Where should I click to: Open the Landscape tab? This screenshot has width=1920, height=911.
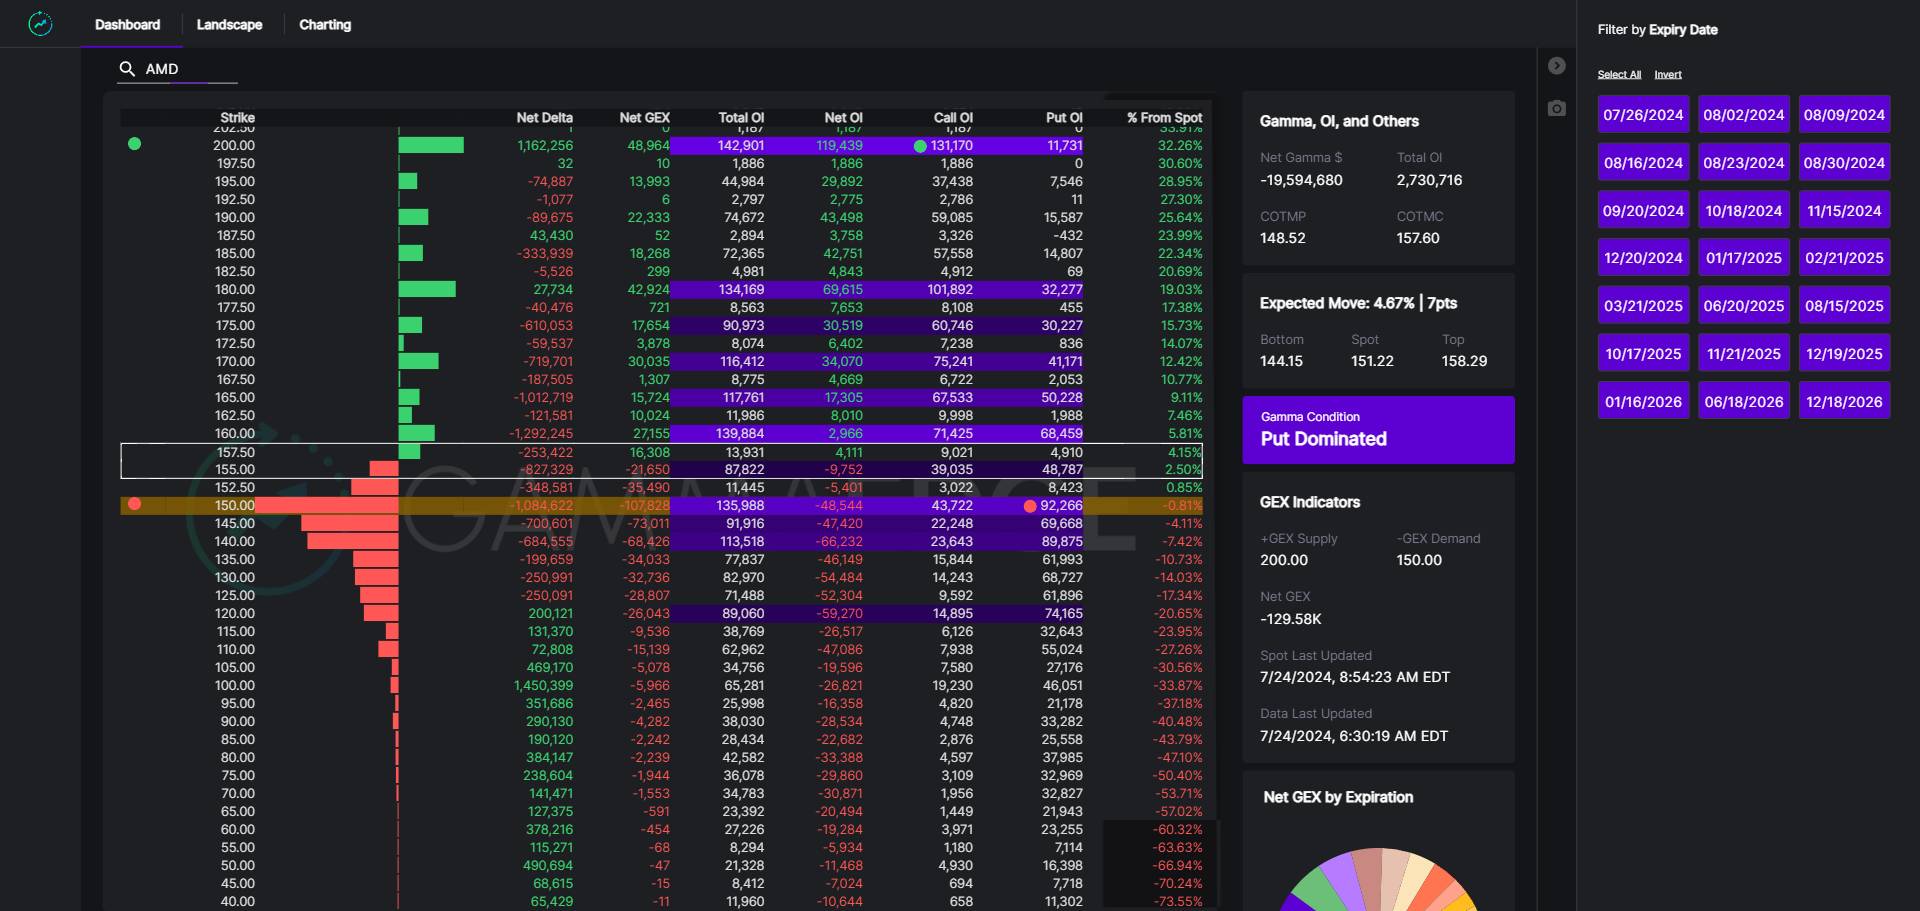point(229,25)
